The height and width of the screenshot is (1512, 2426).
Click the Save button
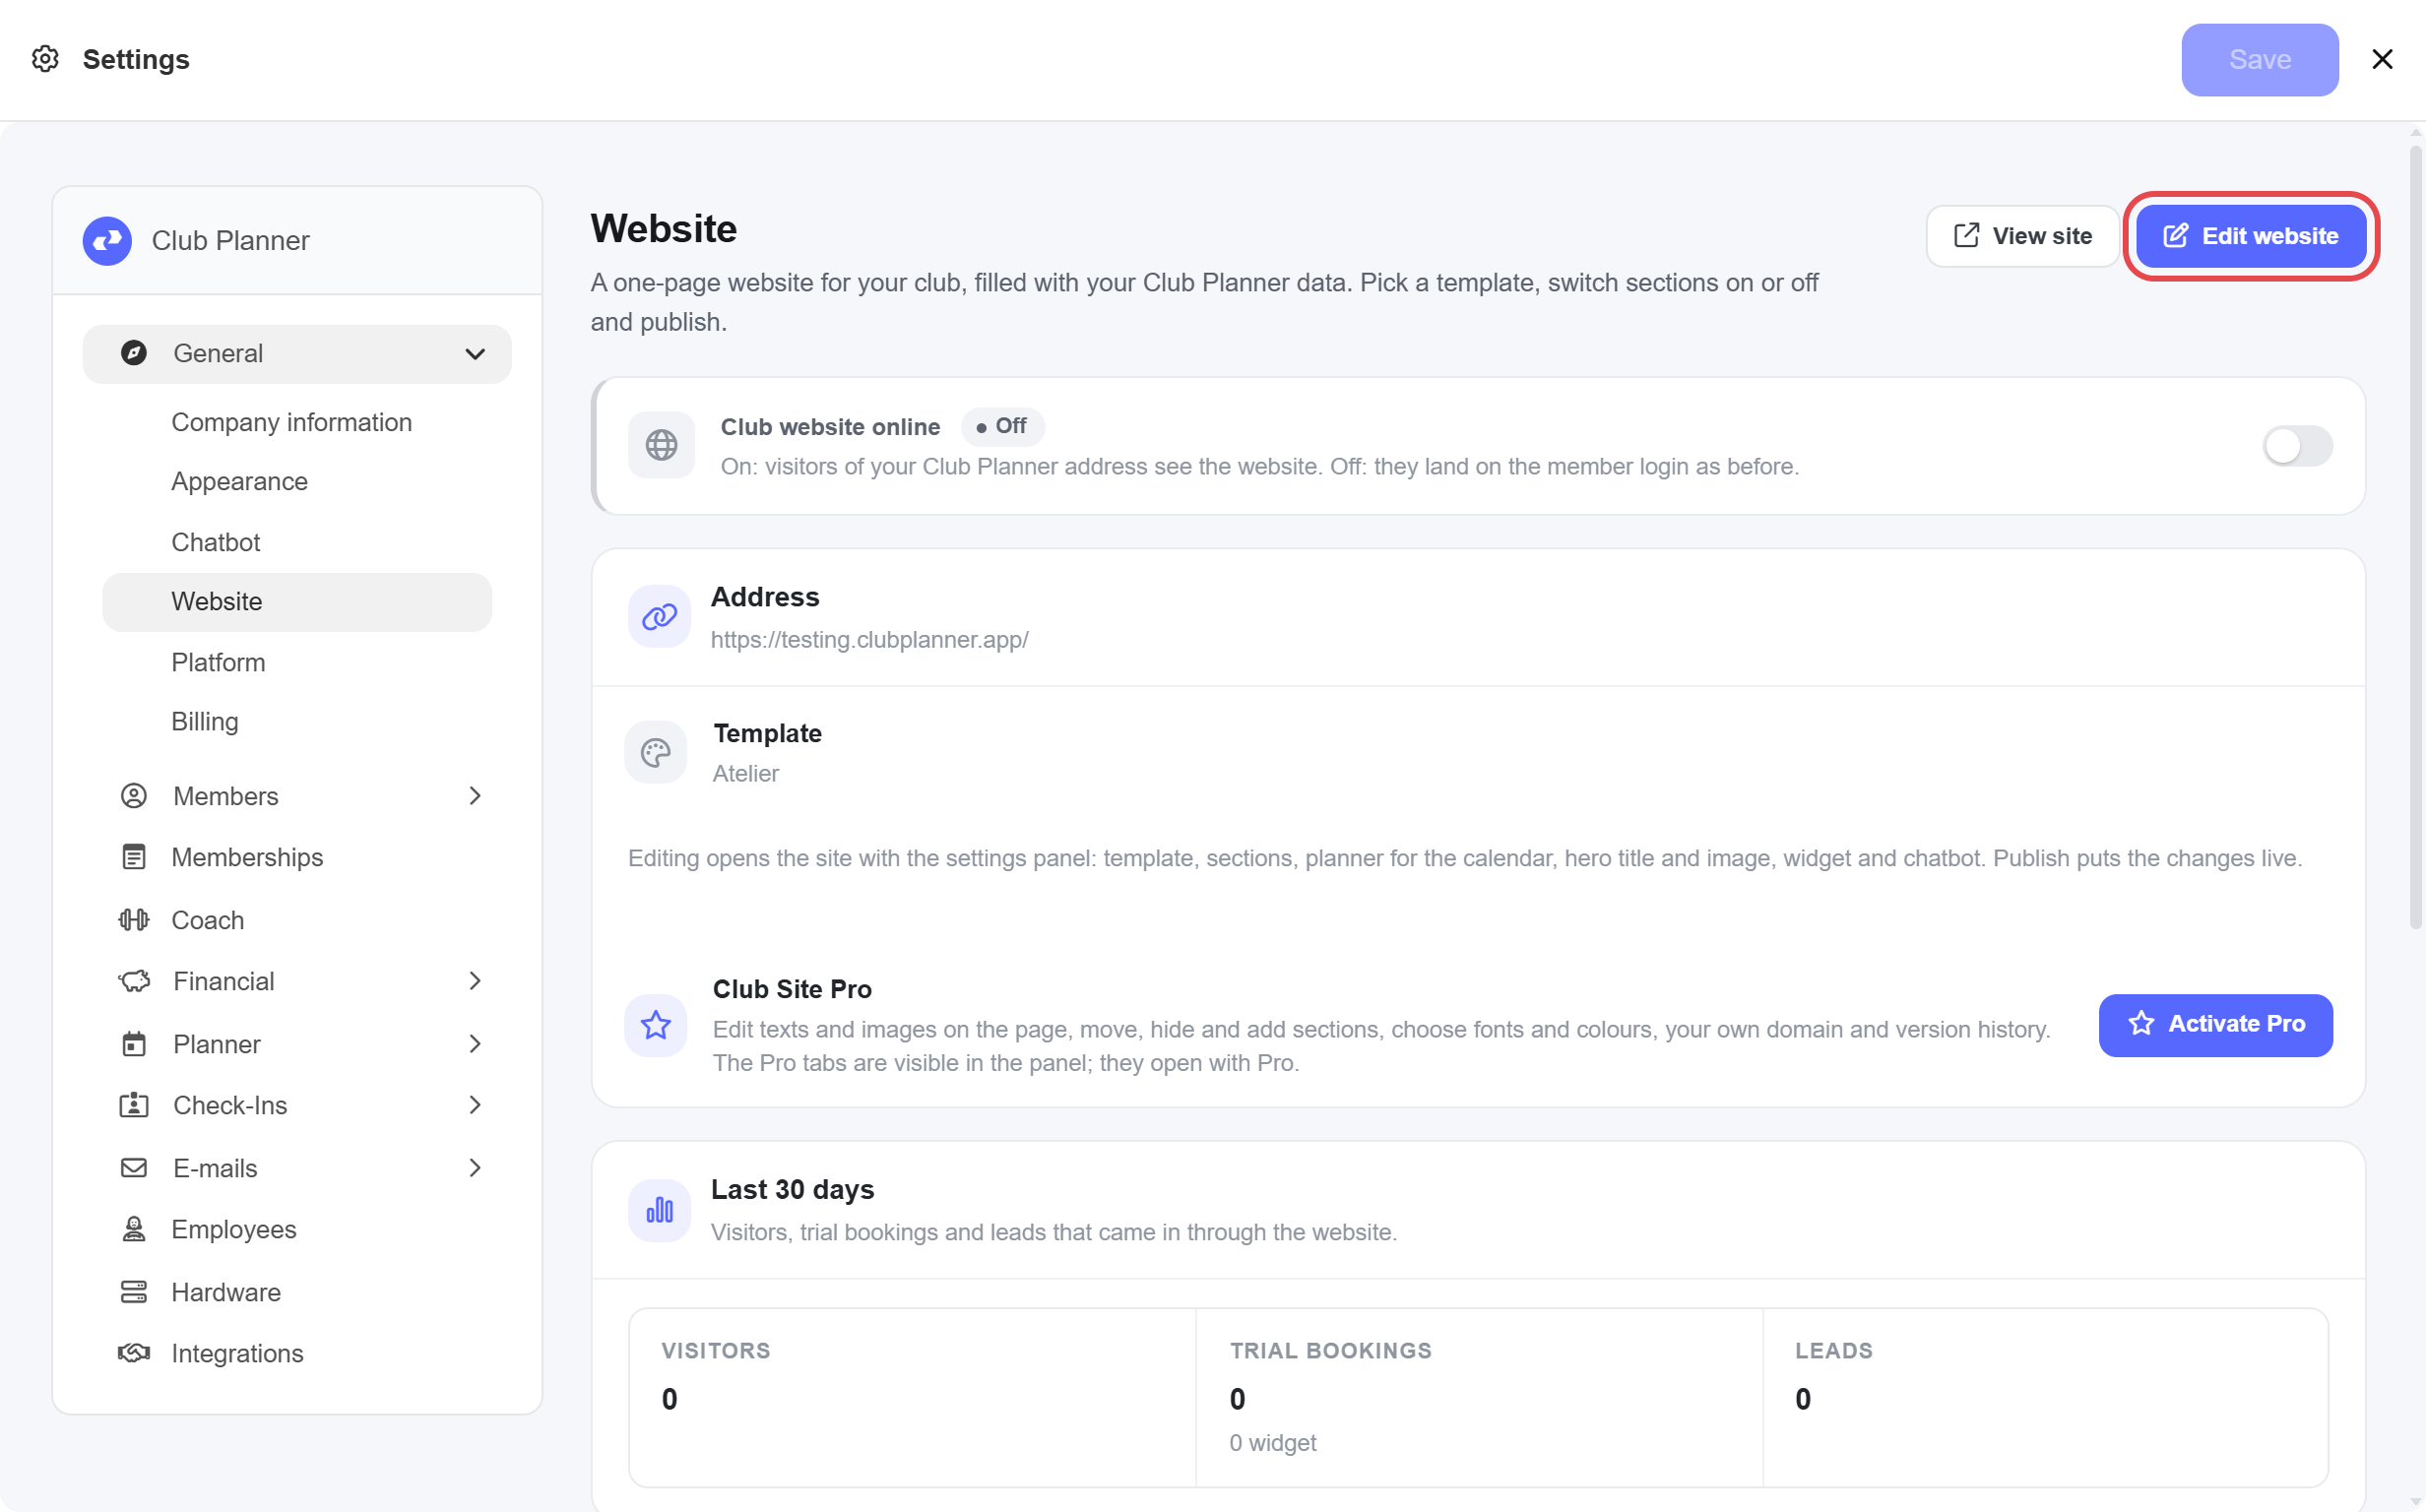[x=2259, y=60]
